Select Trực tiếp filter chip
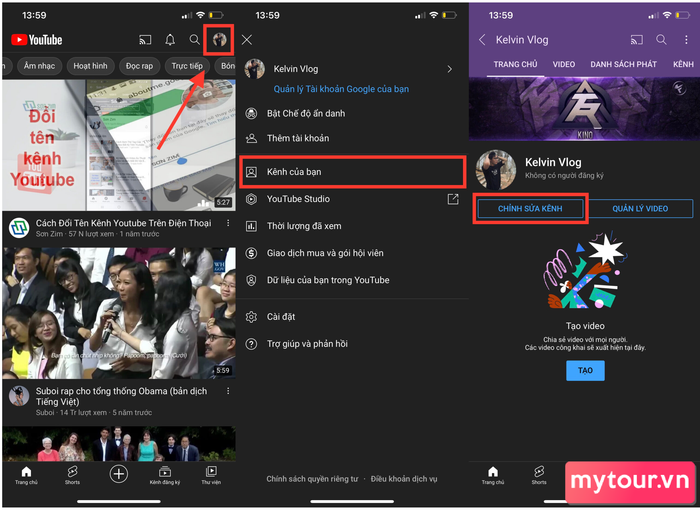Image resolution: width=700 pixels, height=511 pixels. click(x=187, y=66)
